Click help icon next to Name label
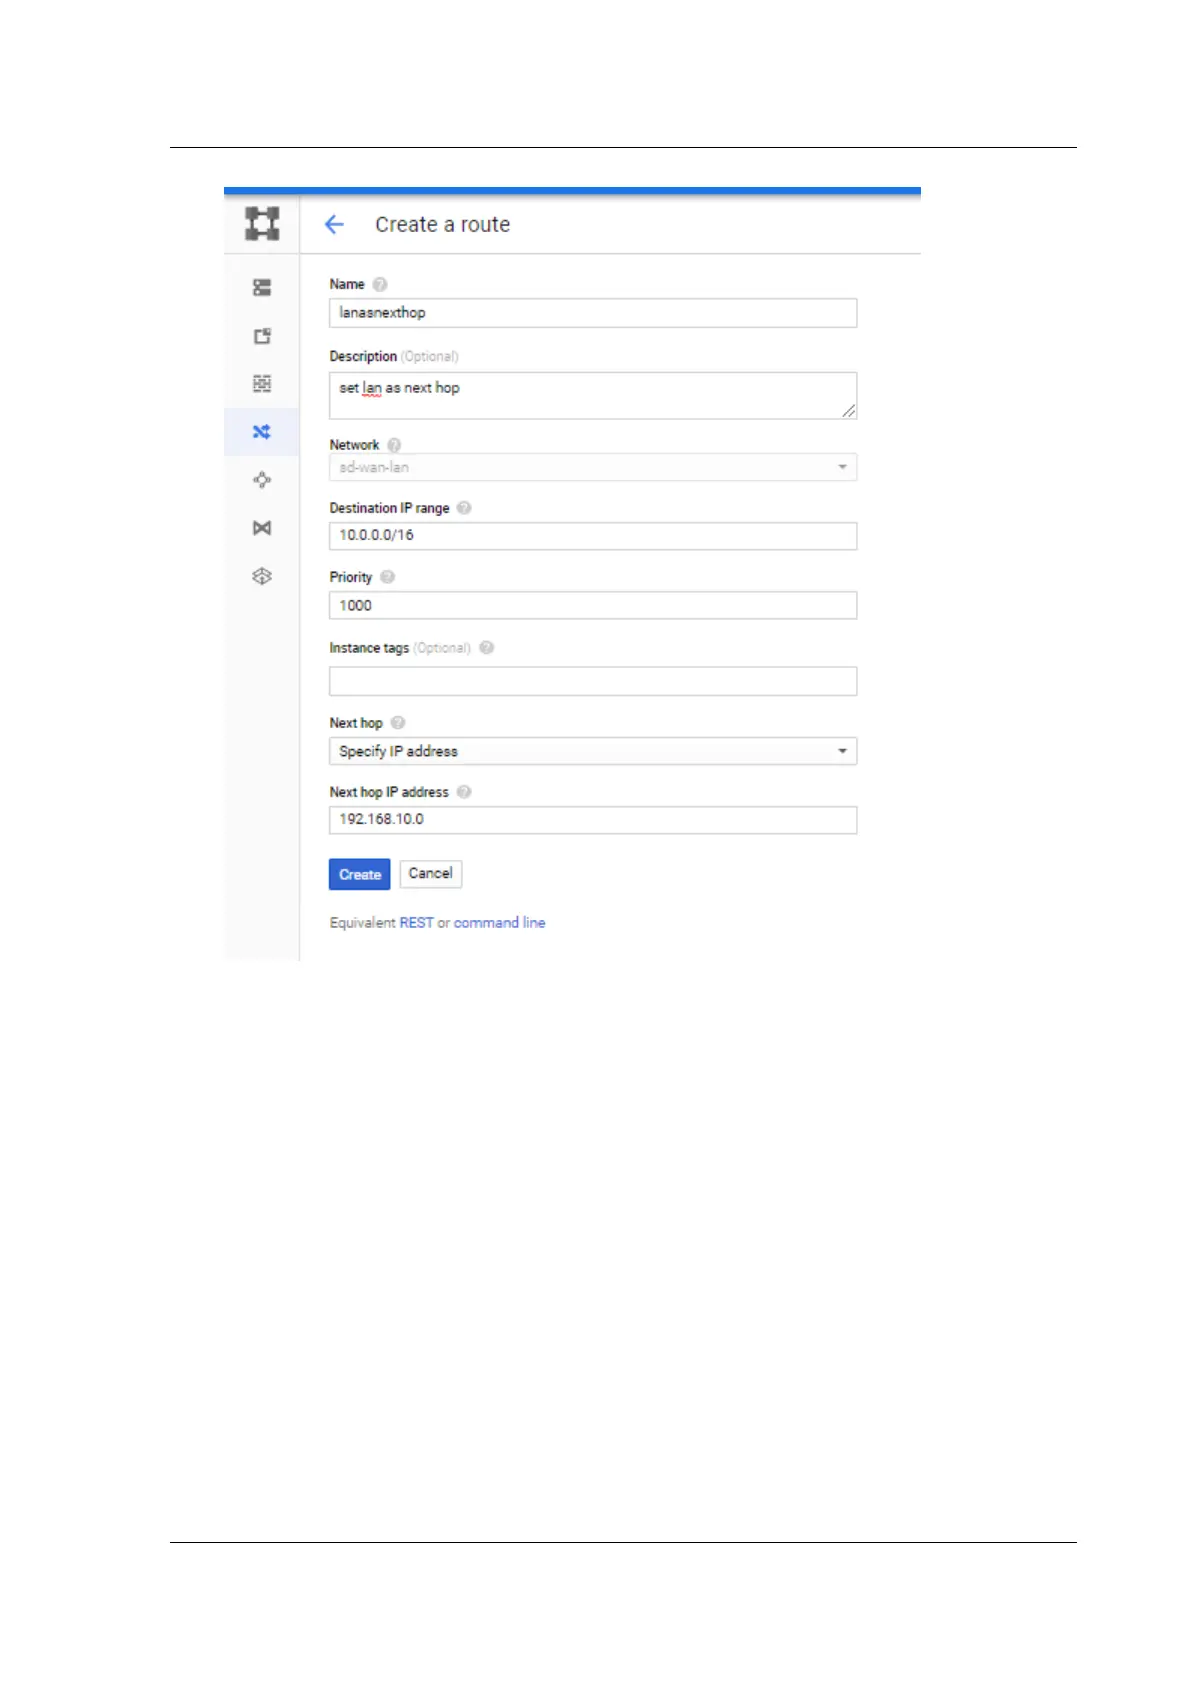 pyautogui.click(x=380, y=284)
